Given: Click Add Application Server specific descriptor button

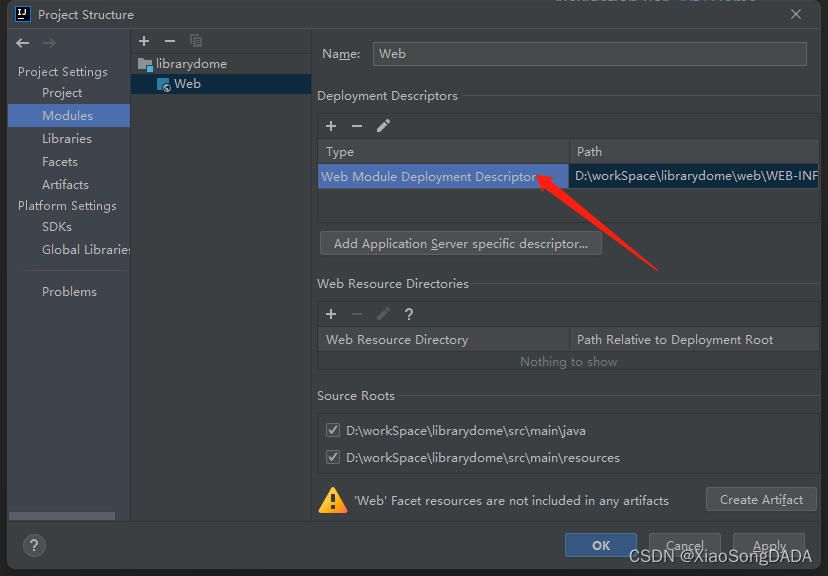Looking at the screenshot, I should [460, 243].
